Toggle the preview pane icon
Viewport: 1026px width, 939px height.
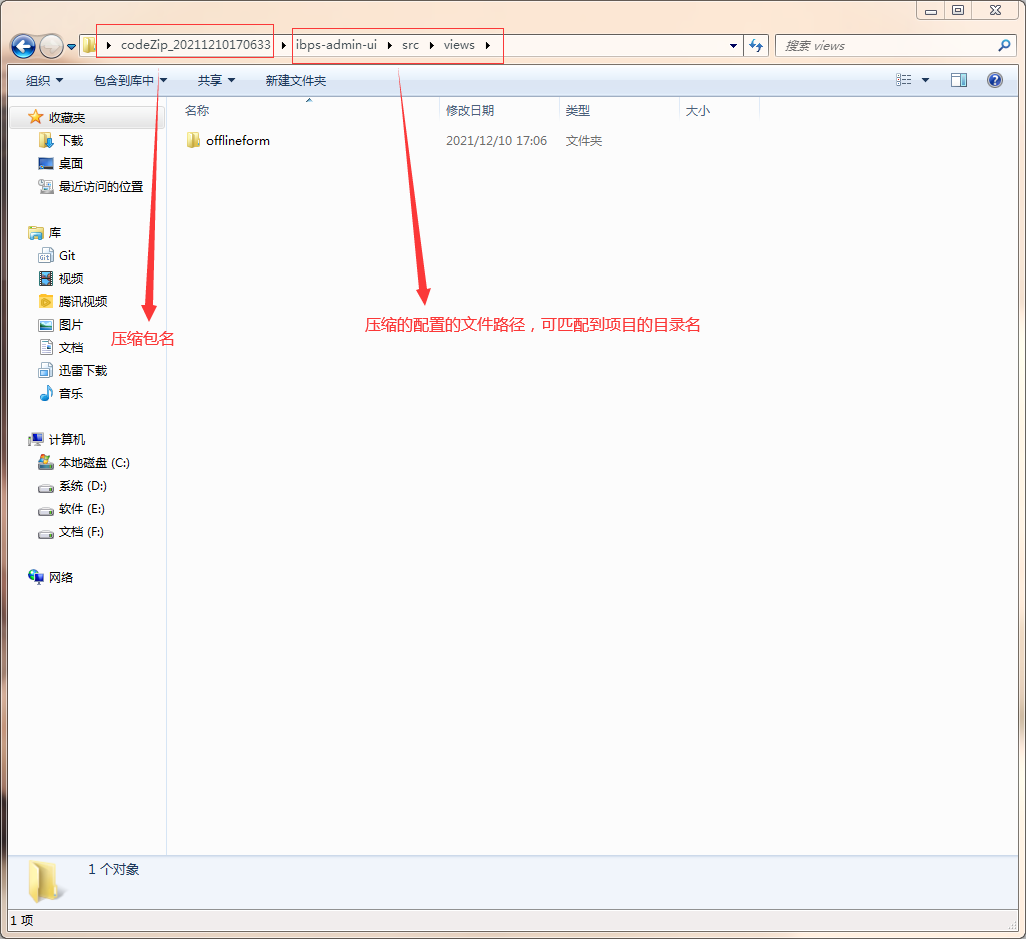pos(958,80)
